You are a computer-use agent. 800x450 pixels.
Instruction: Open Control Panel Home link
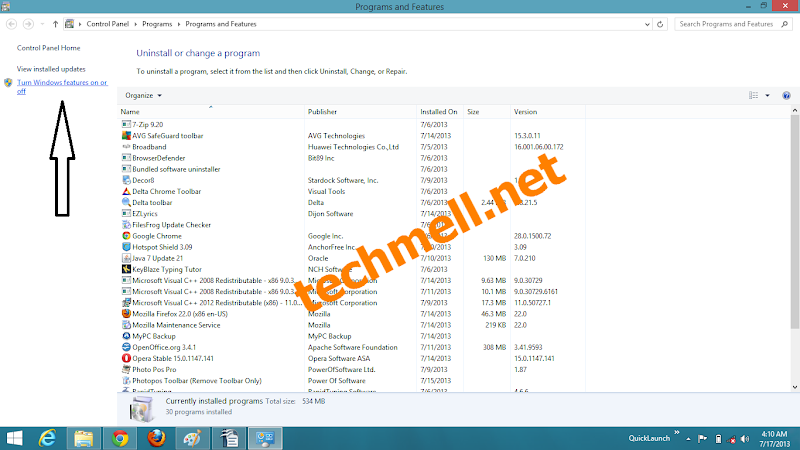(x=48, y=48)
